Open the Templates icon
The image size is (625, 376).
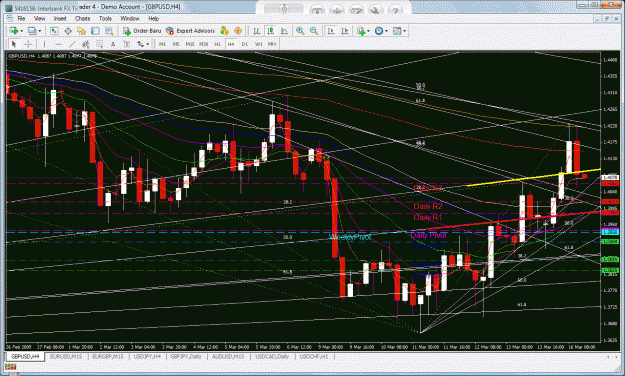[x=397, y=31]
